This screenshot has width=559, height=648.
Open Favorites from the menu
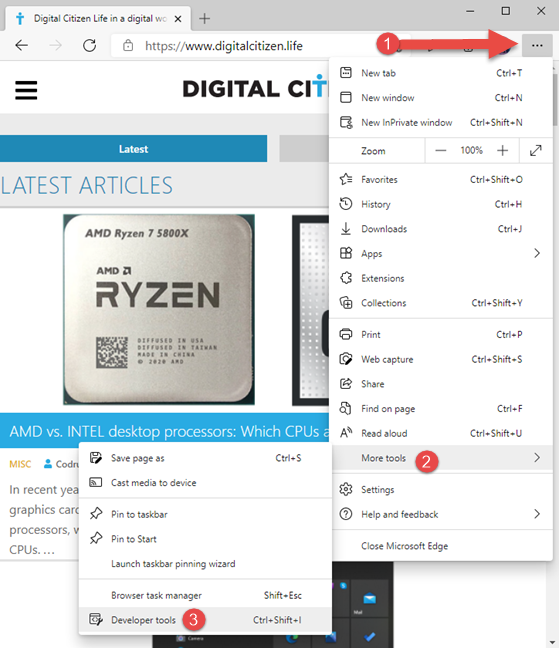[441, 179]
